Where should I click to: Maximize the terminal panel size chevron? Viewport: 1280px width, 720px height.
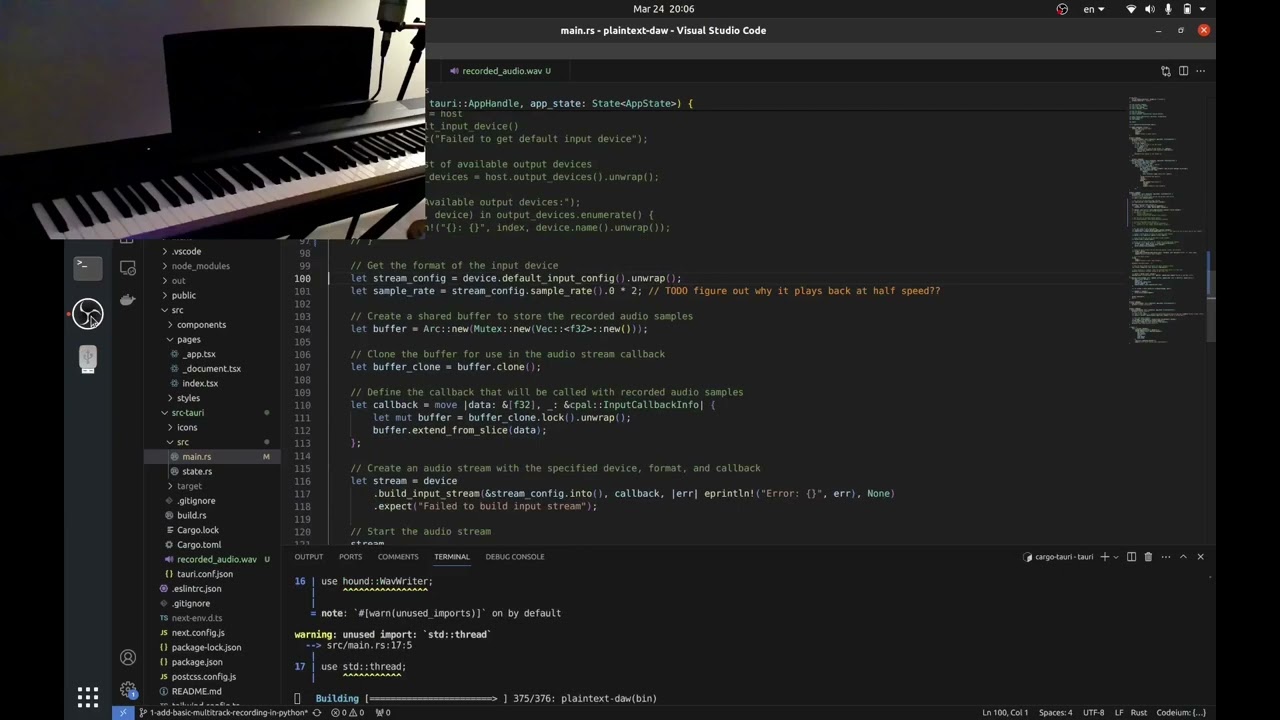(x=1183, y=557)
